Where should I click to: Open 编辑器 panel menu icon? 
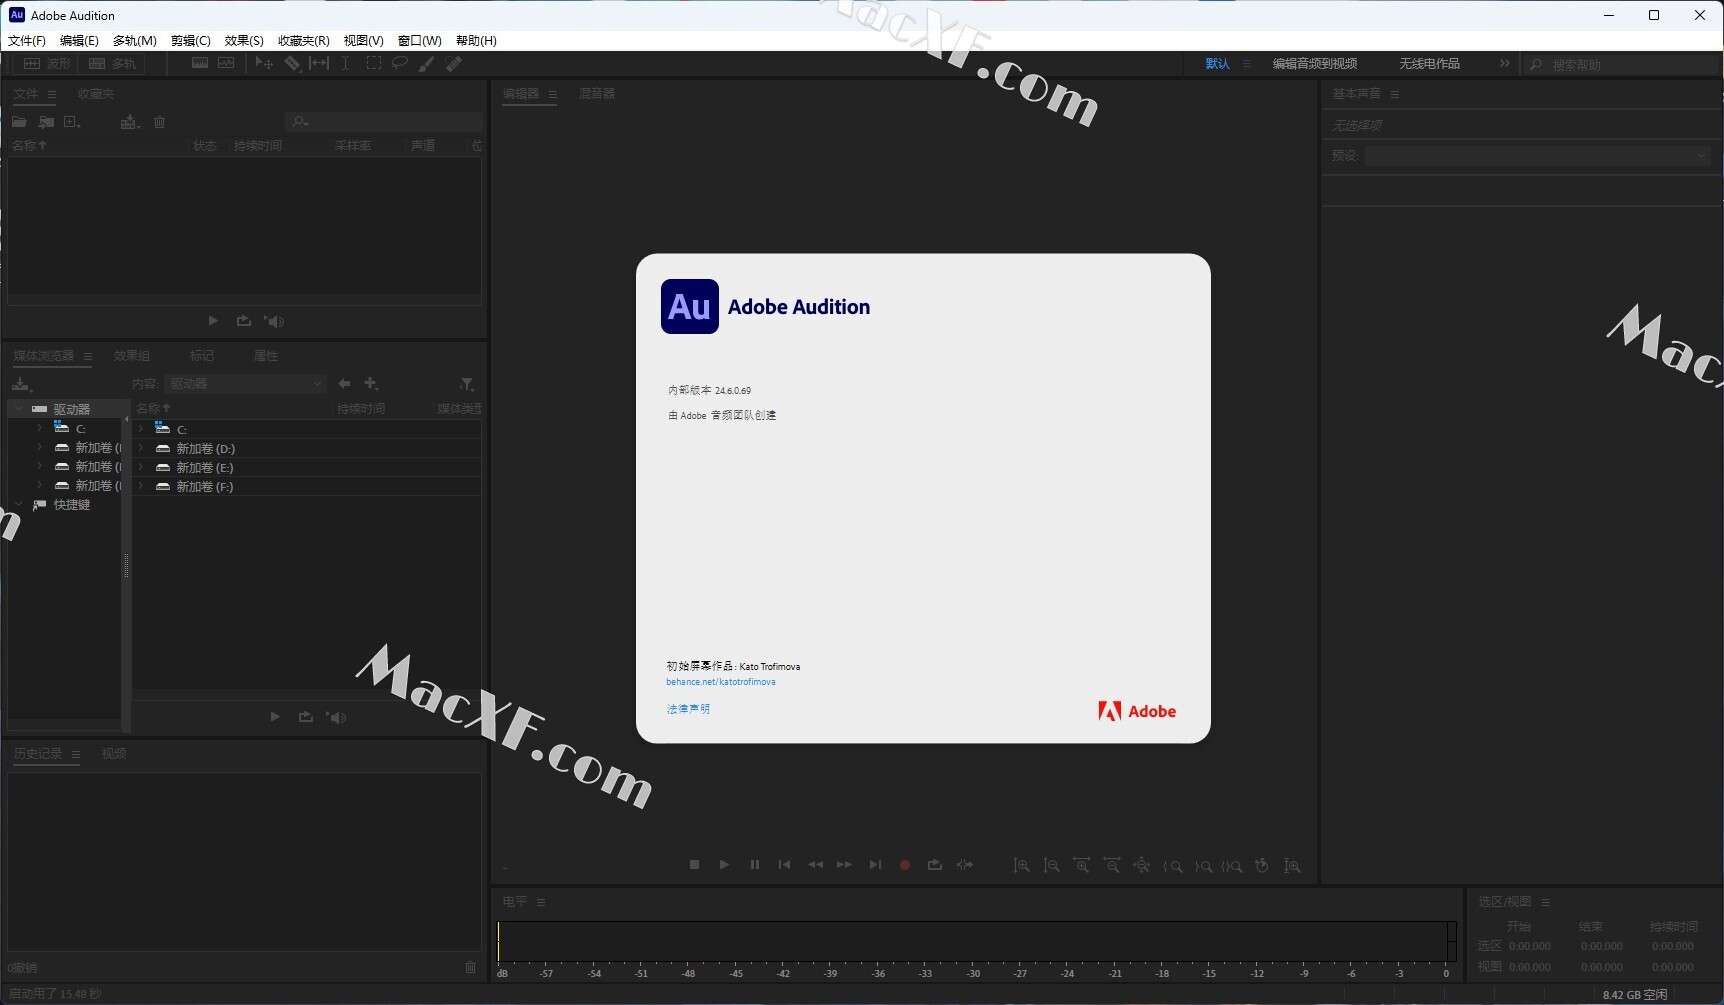552,94
